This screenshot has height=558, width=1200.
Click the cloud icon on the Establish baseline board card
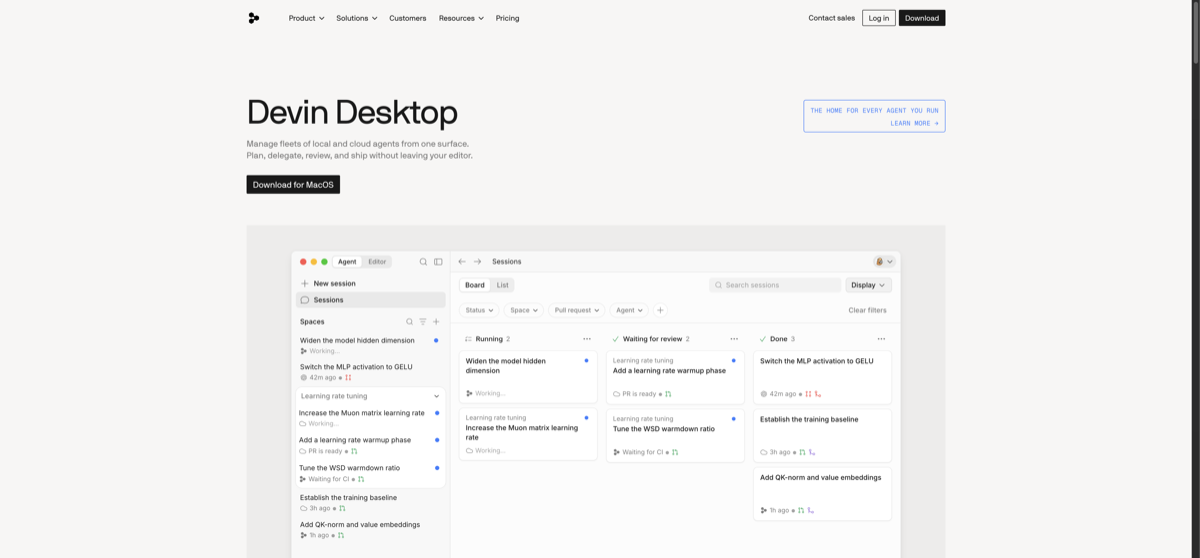(x=764, y=452)
